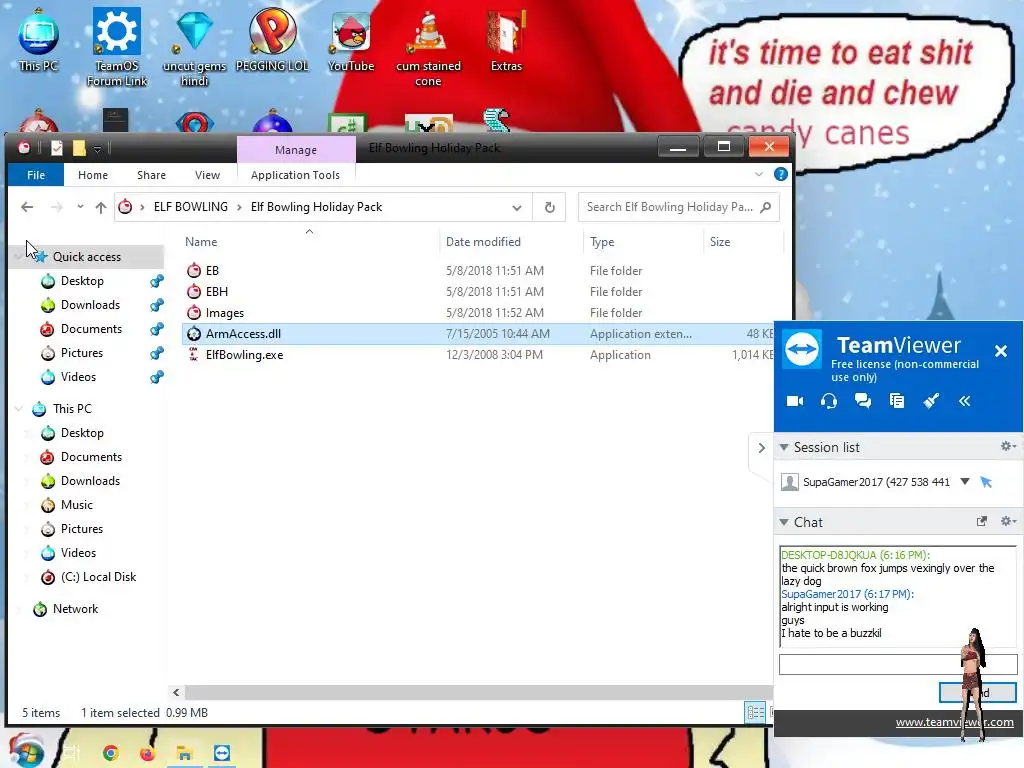Screen dimensions: 1024x768
Task: Open Firefox from the taskbar
Action: point(148,753)
